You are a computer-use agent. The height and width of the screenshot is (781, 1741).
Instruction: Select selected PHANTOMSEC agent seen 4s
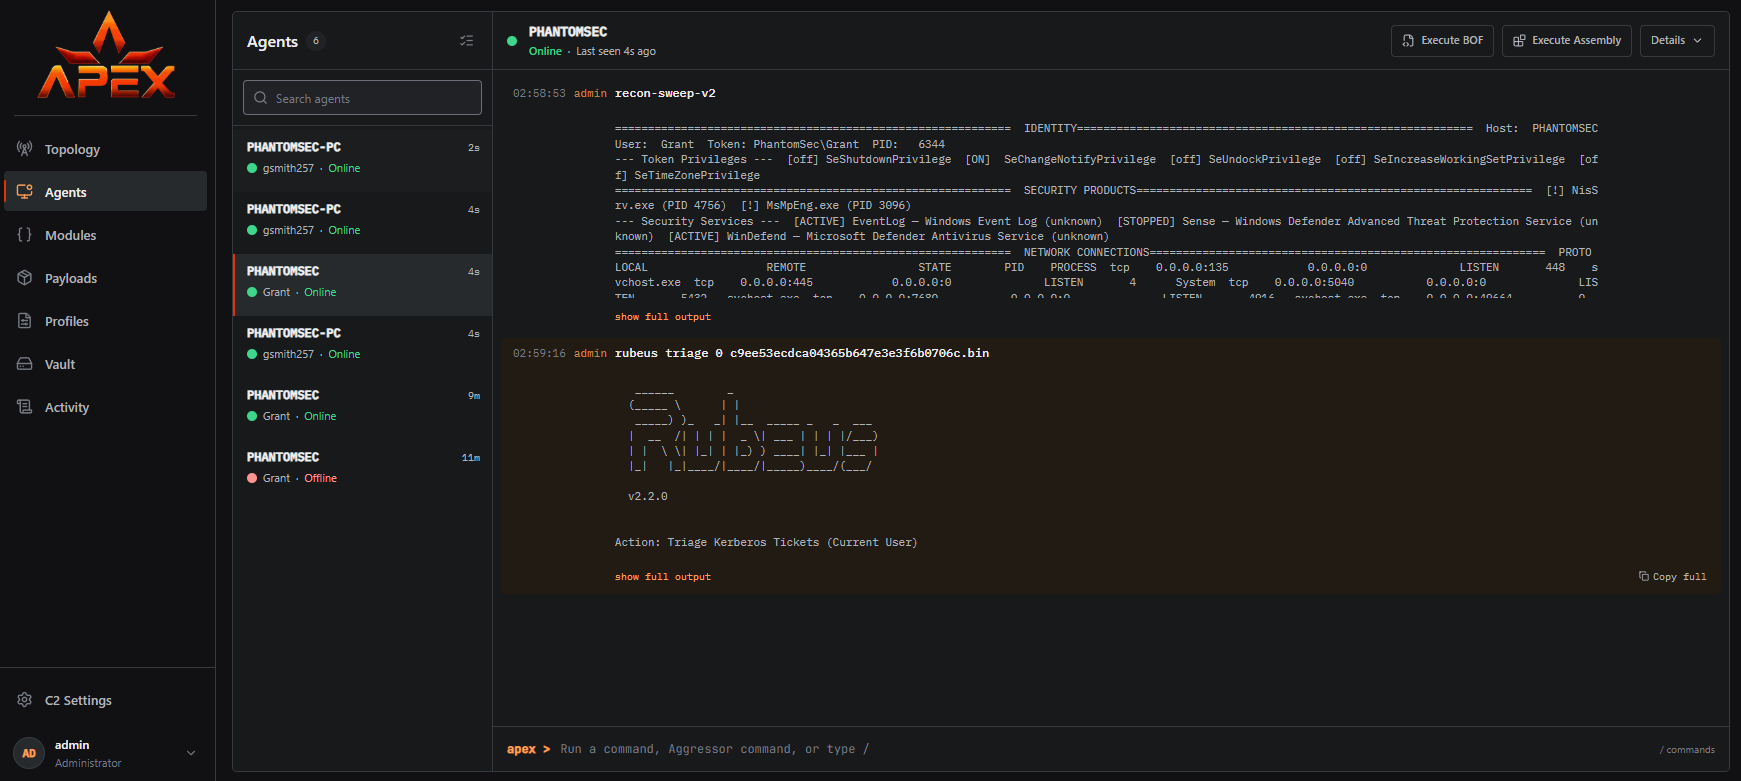363,285
